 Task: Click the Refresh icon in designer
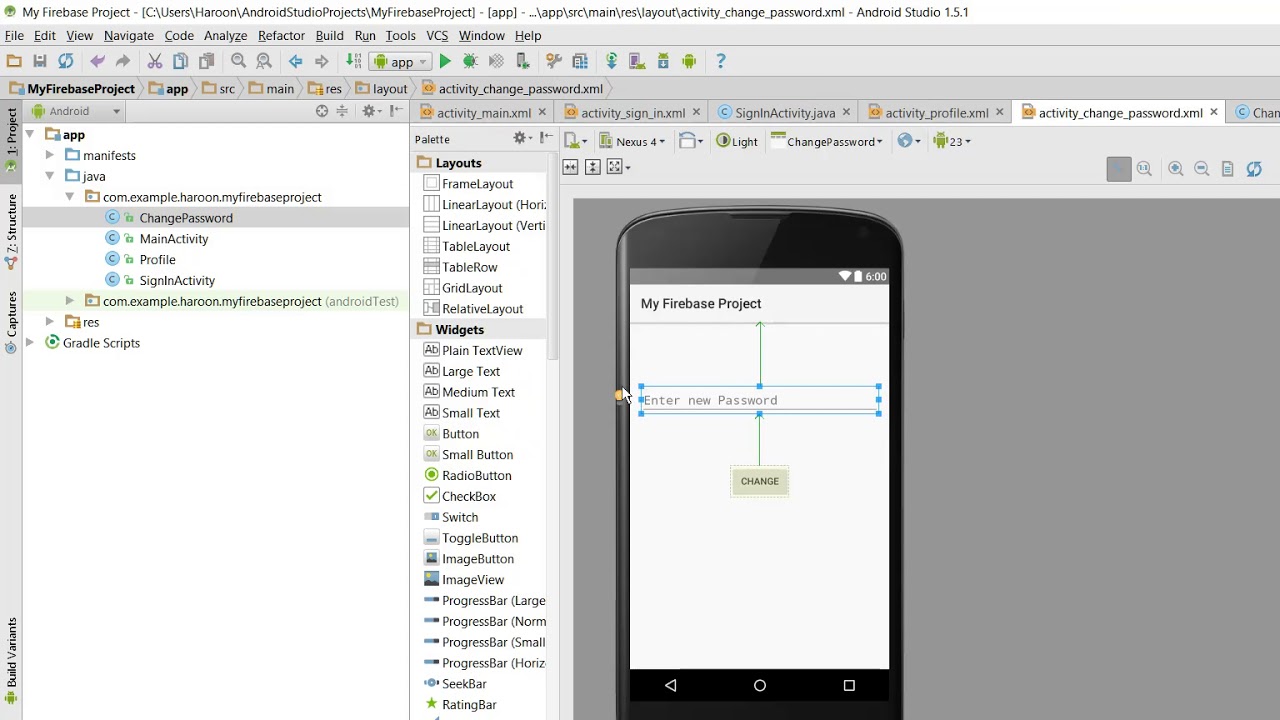[1254, 169]
